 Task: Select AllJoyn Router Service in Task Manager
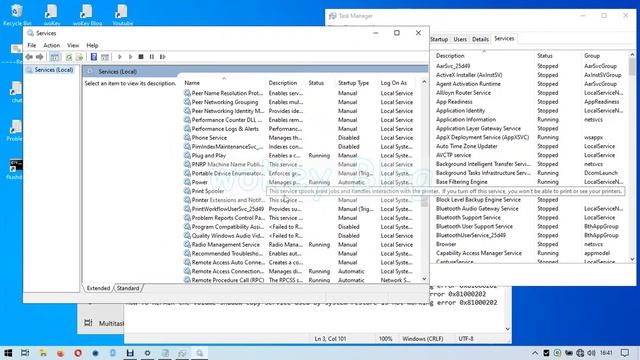(x=531, y=93)
